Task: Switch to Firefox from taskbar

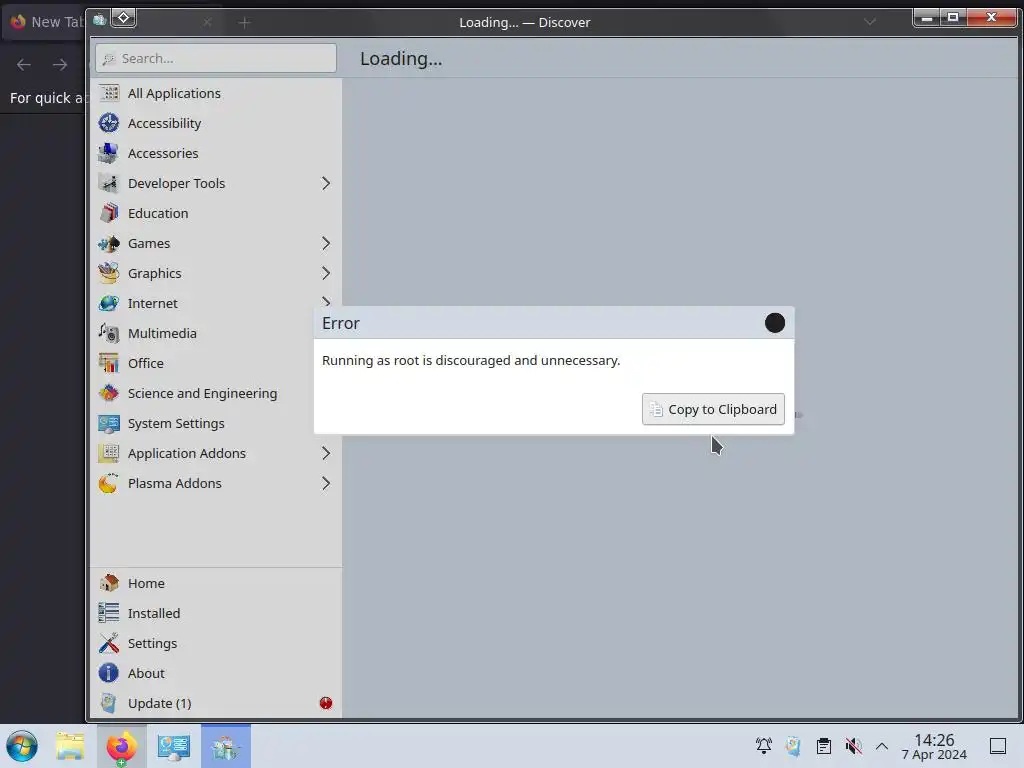Action: pyautogui.click(x=121, y=746)
